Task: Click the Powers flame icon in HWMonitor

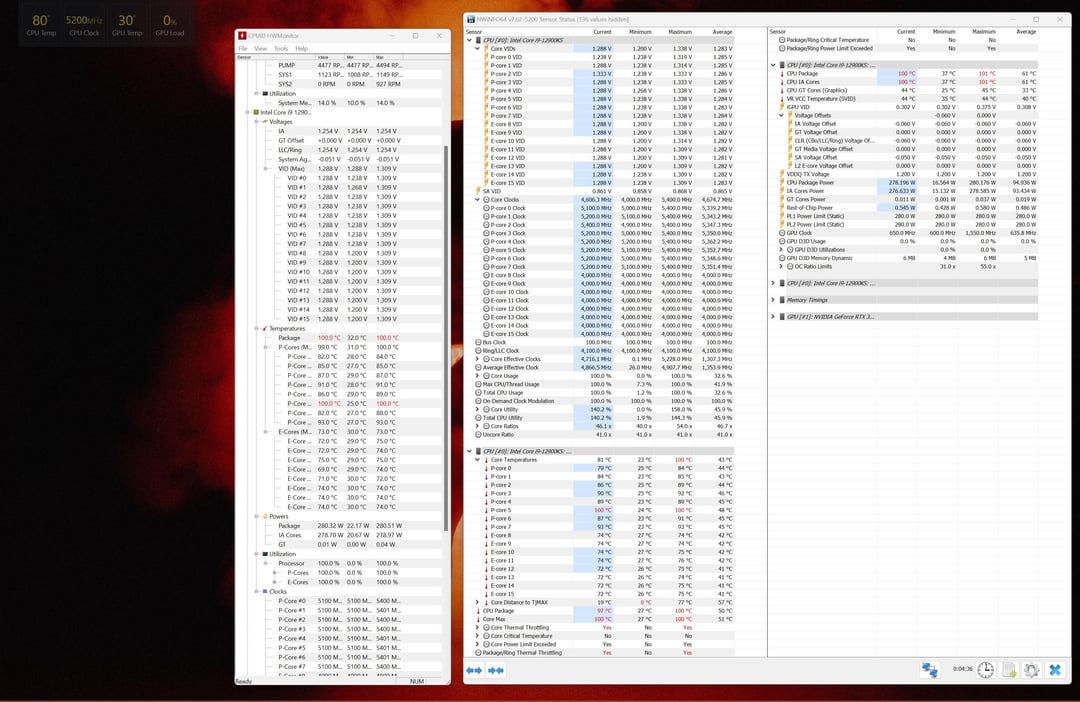Action: pos(265,516)
